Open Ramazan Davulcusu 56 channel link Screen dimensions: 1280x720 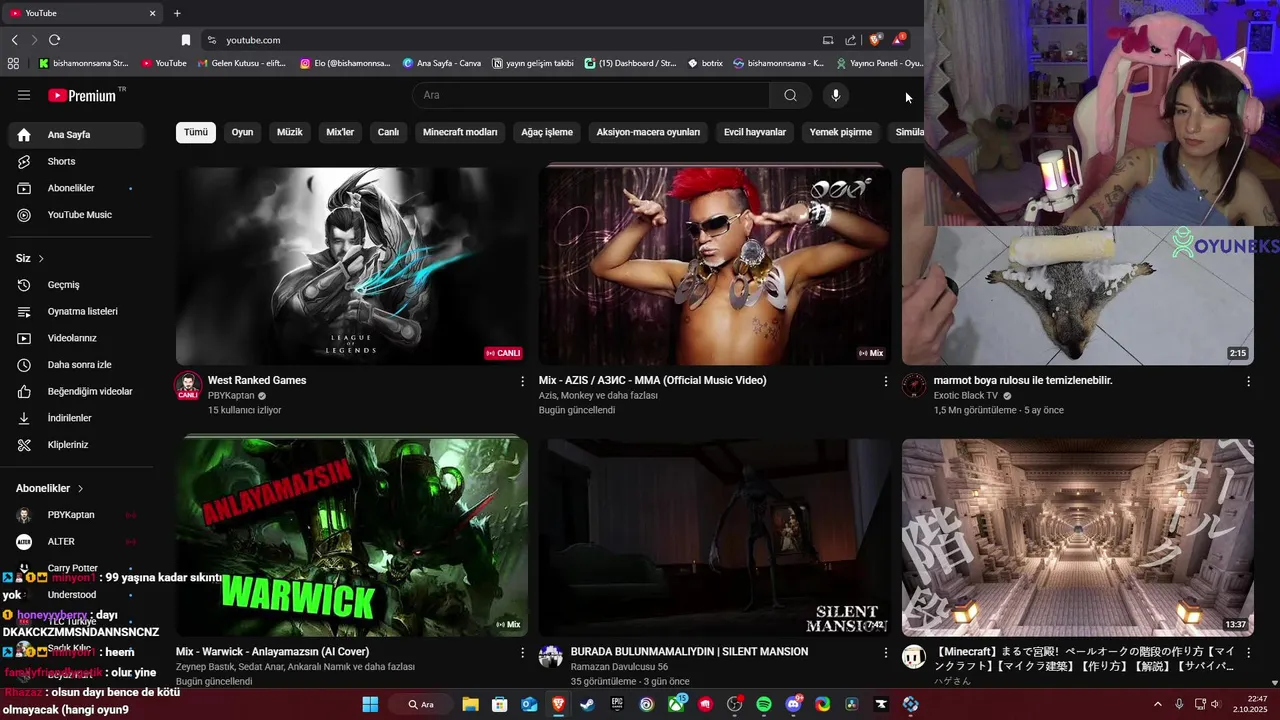point(619,667)
